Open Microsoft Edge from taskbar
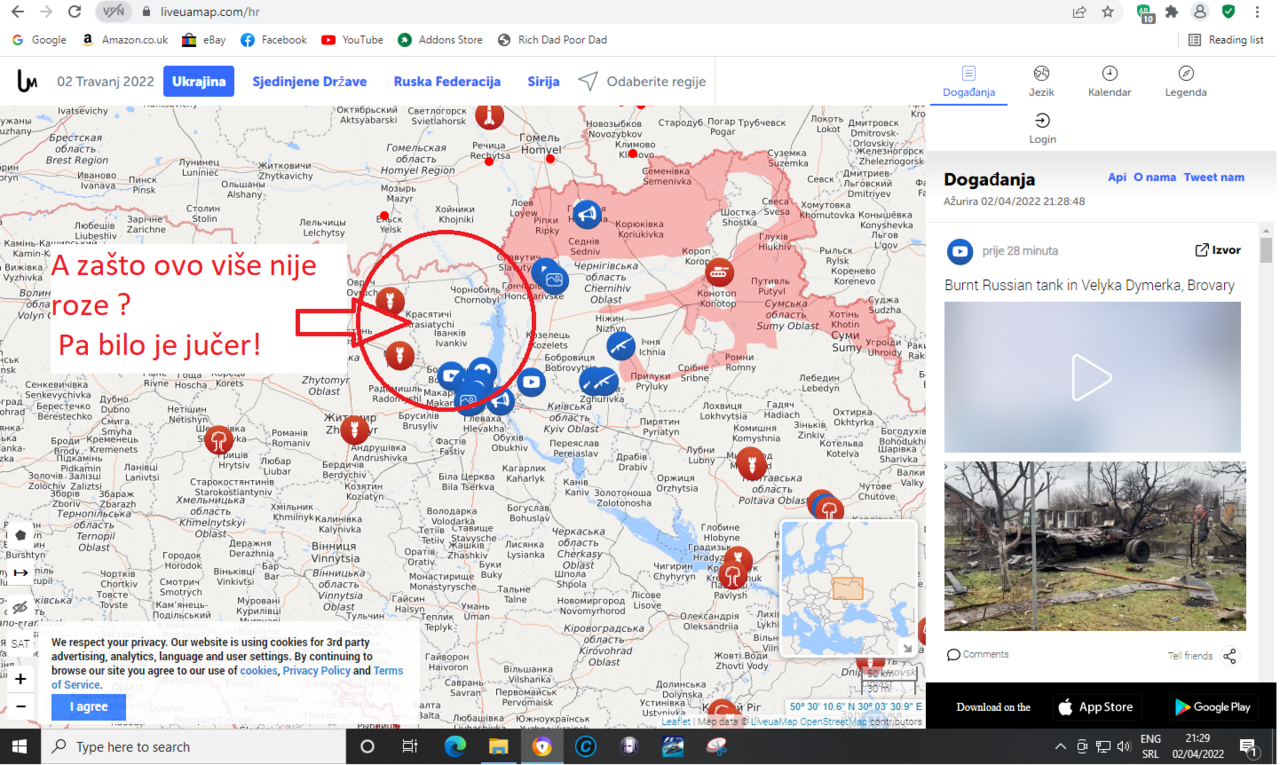This screenshot has width=1280, height=765. coord(455,746)
